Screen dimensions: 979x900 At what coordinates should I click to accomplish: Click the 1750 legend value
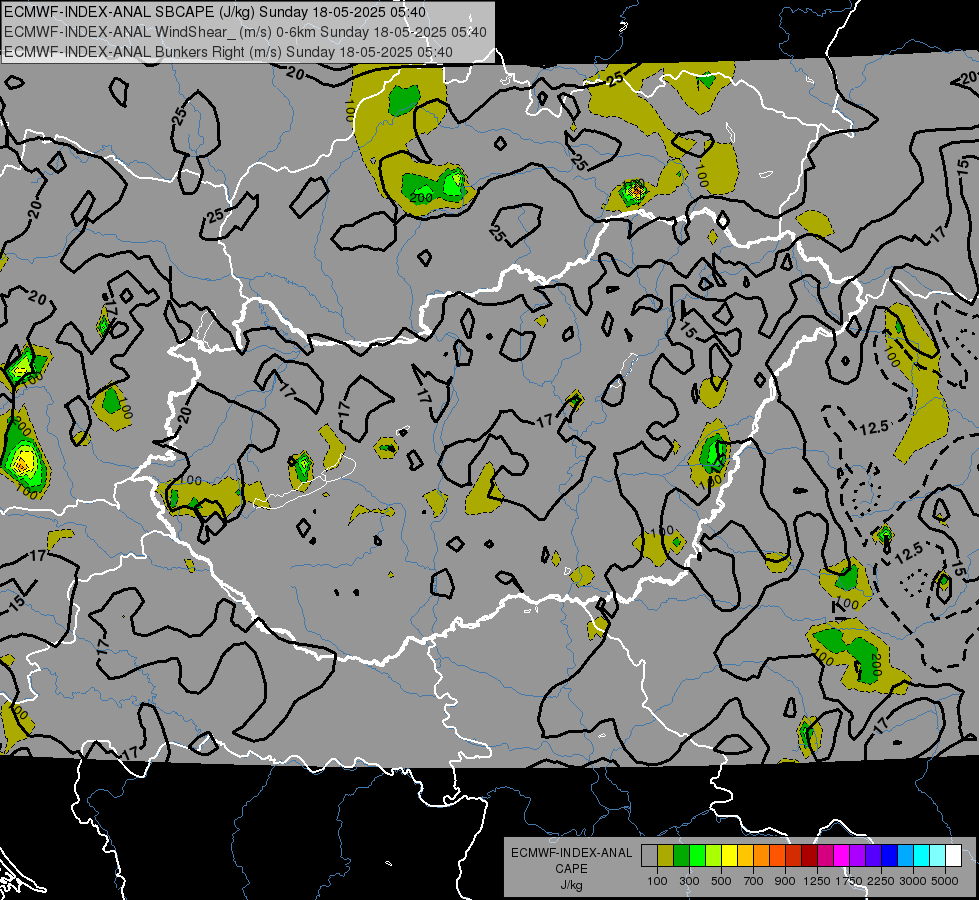[x=849, y=882]
